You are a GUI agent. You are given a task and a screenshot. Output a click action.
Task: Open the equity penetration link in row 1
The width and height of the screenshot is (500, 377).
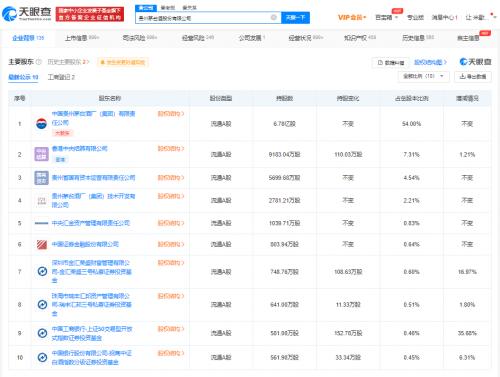coord(171,114)
